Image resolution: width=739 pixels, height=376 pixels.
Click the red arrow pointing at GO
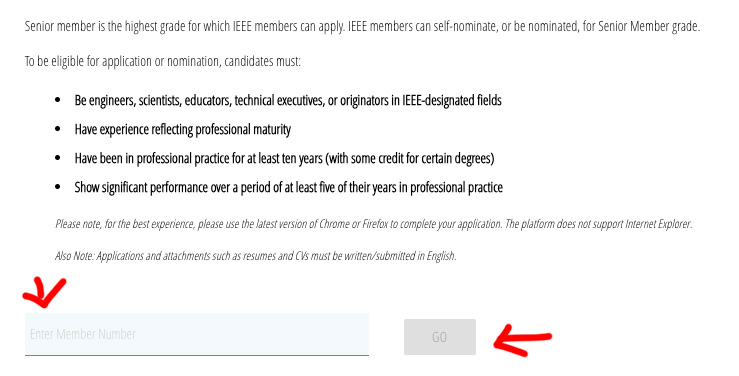(x=522, y=341)
